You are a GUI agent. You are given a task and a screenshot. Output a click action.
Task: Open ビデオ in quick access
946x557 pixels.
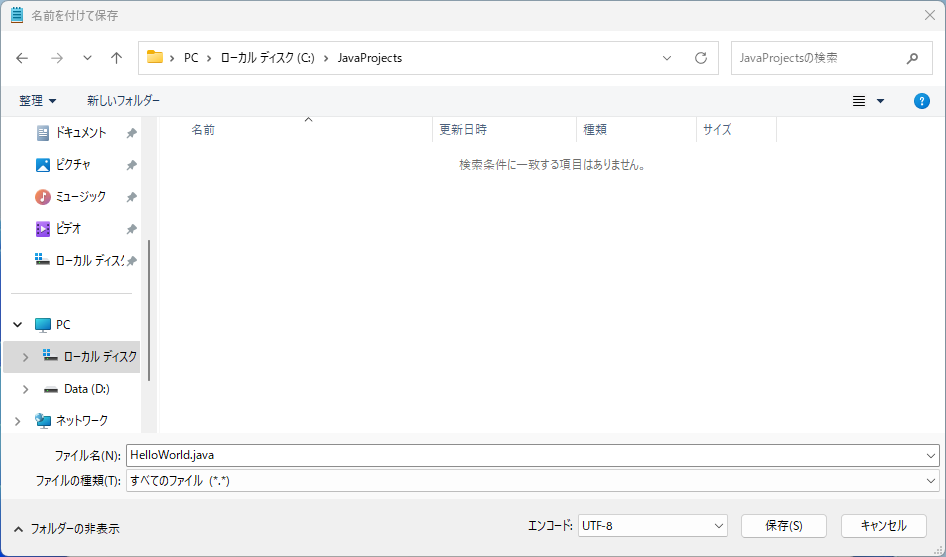tap(68, 229)
